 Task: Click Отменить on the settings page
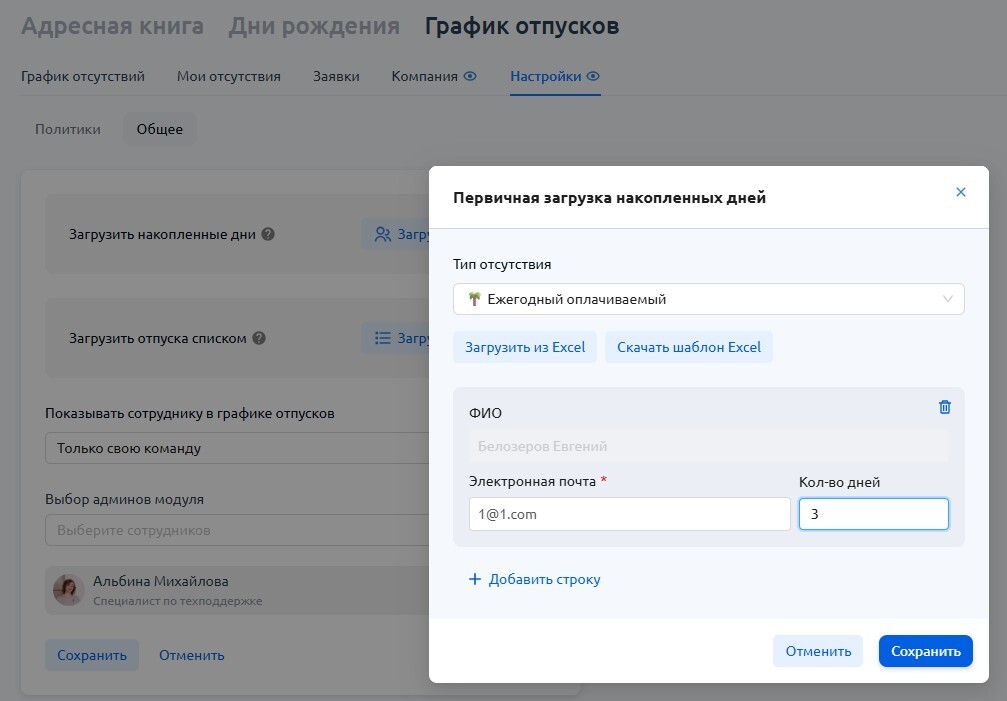coord(191,655)
